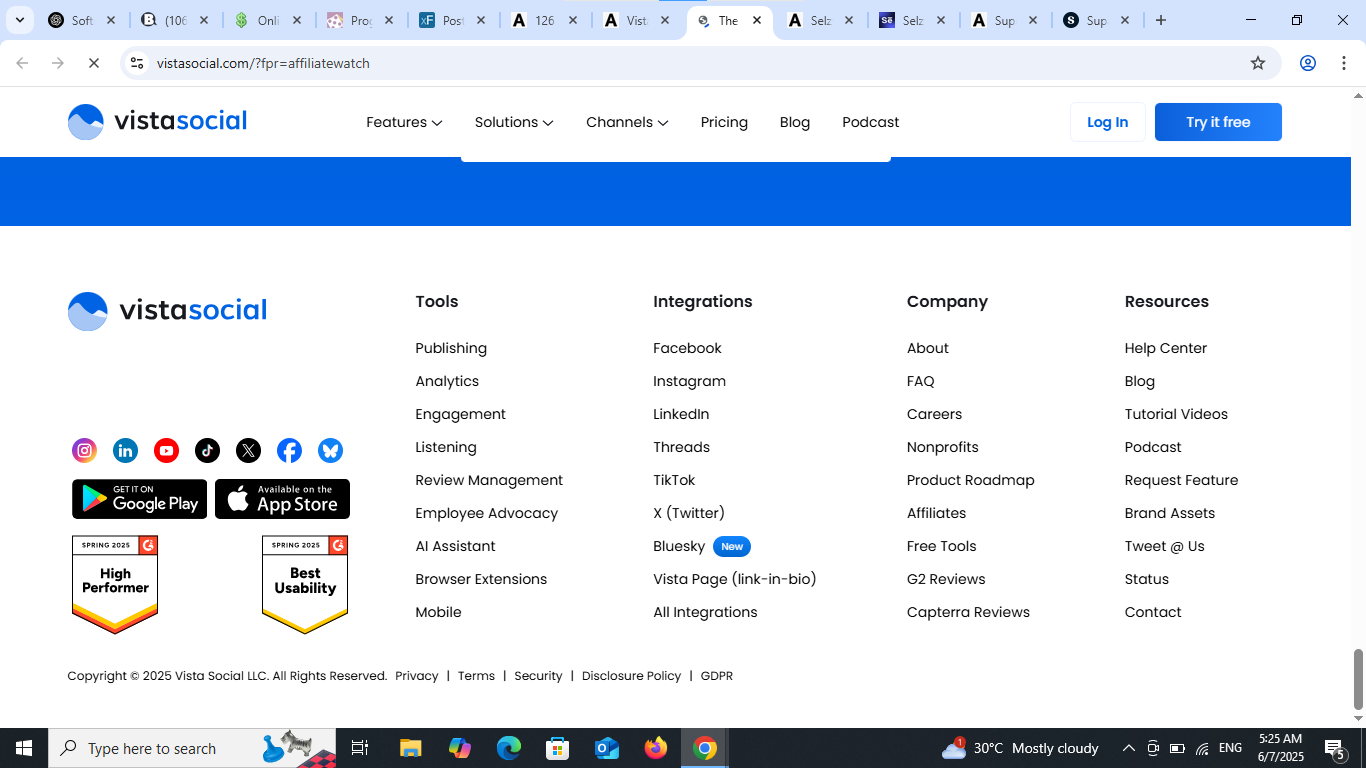Viewport: 1366px width, 768px height.
Task: Open the Chrome profile icon
Action: (1308, 63)
